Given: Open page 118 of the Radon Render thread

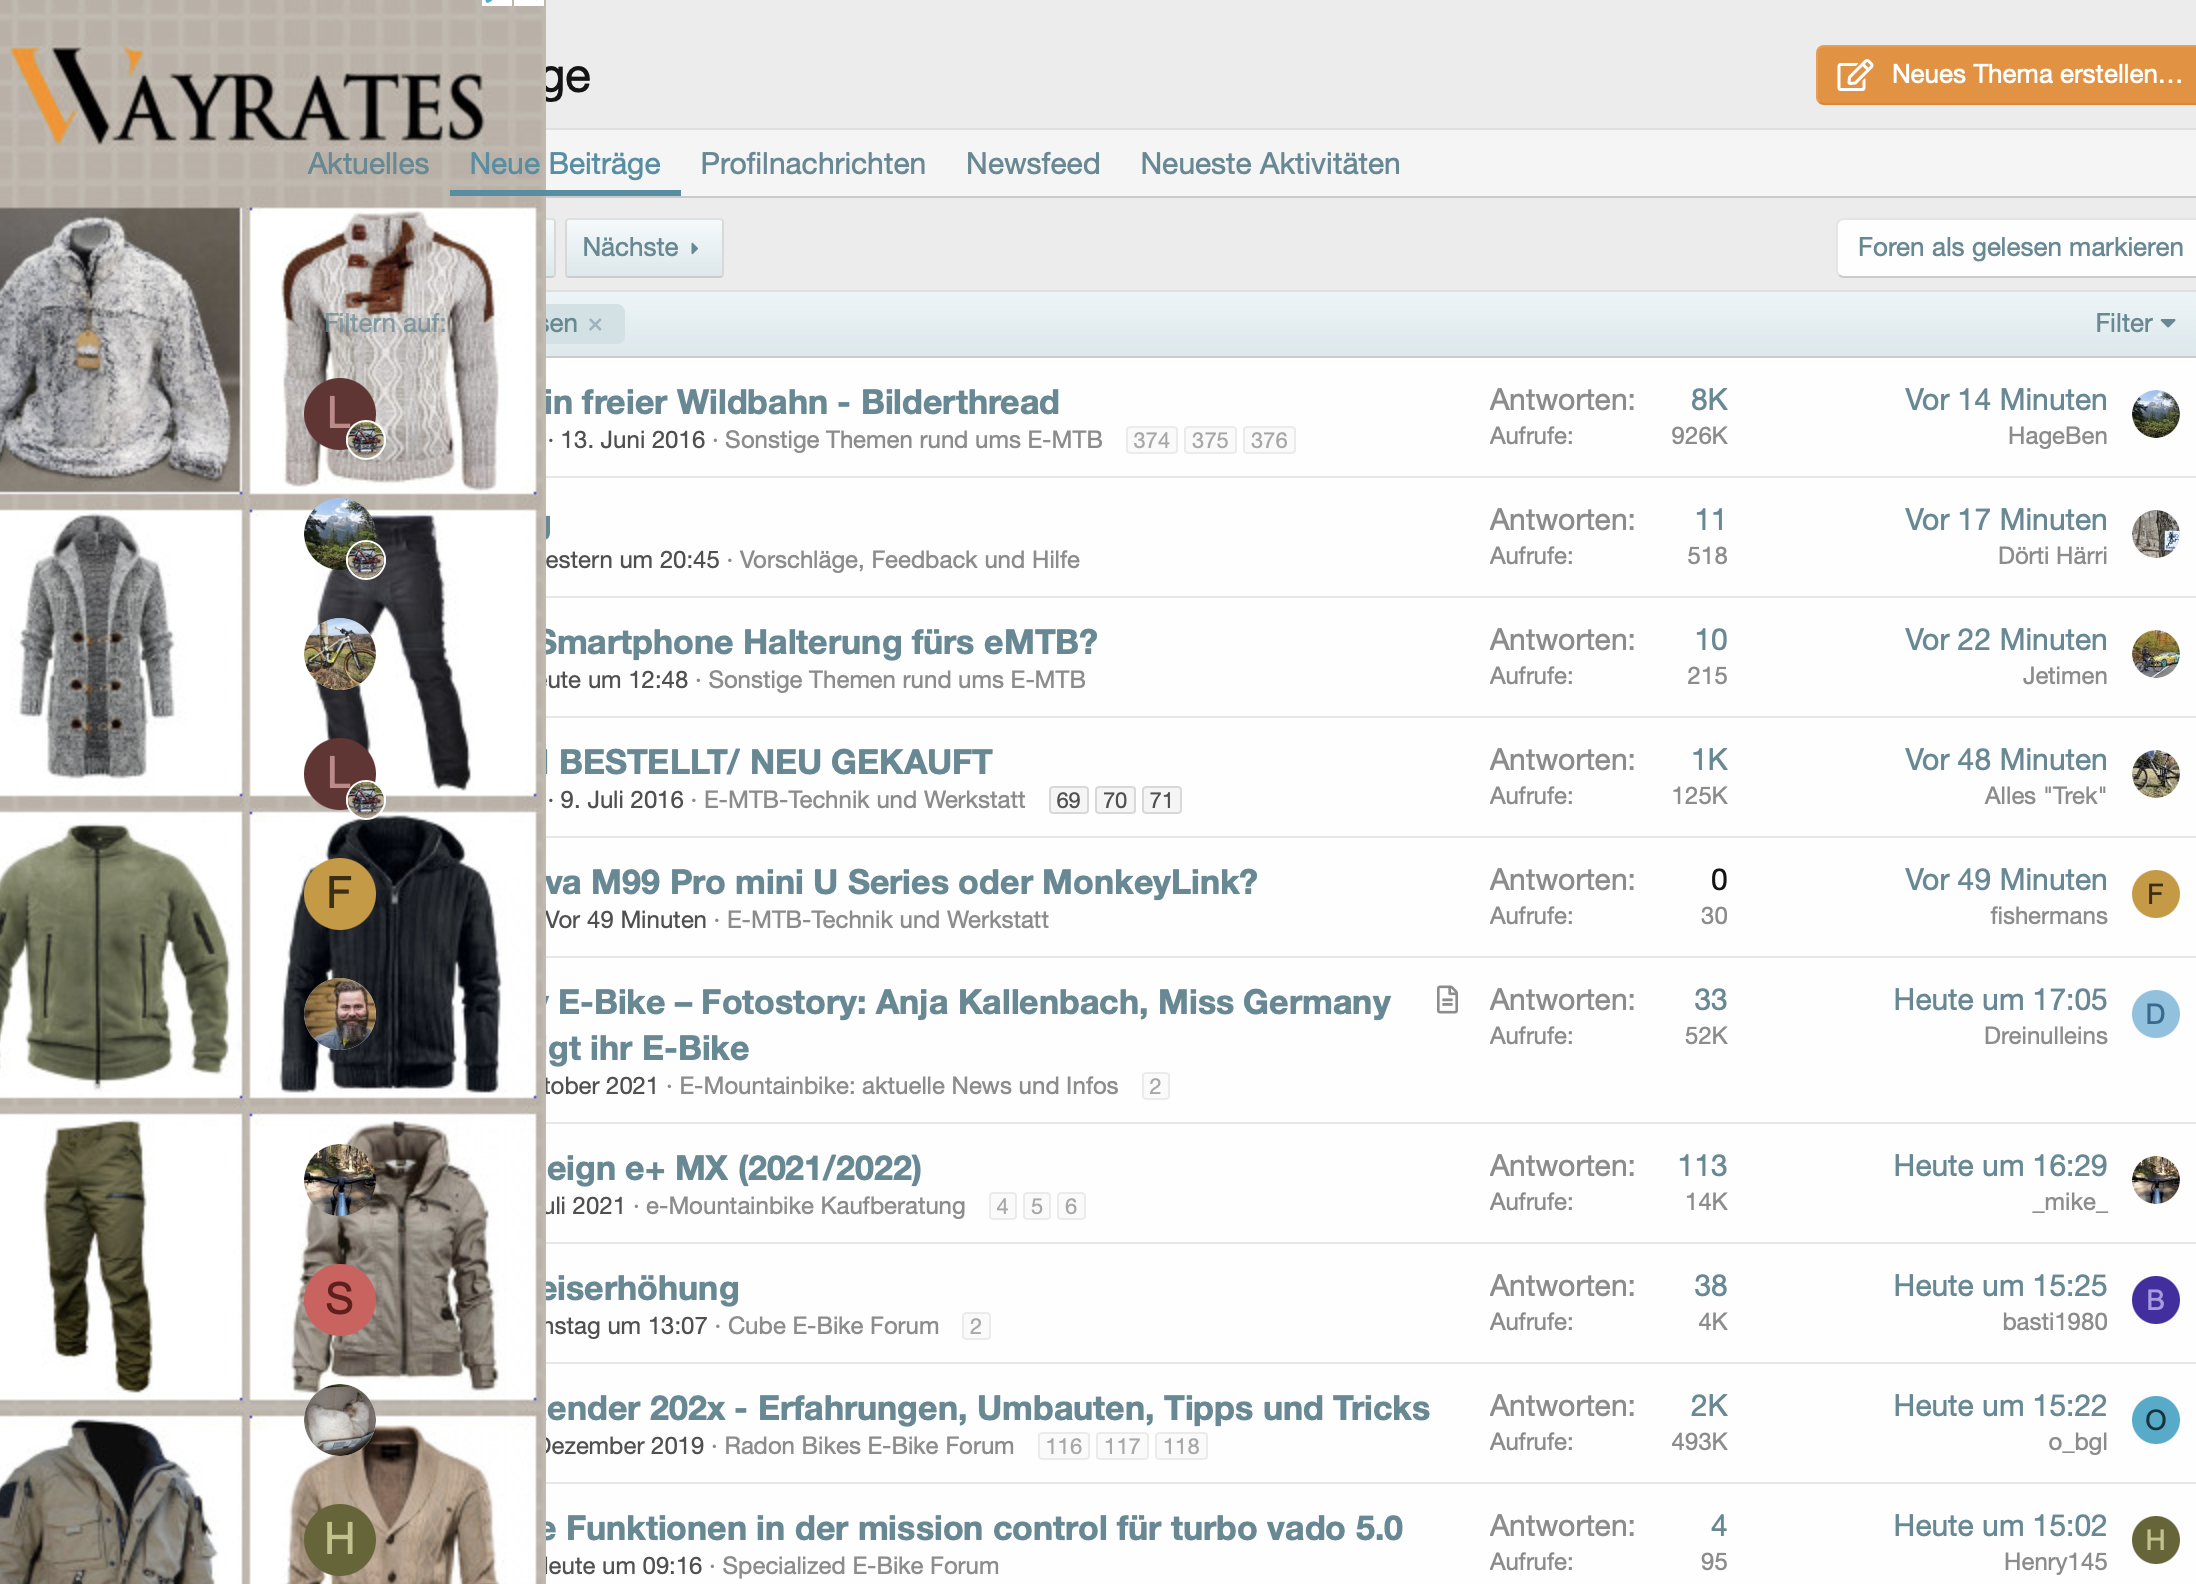Looking at the screenshot, I should [x=1180, y=1446].
